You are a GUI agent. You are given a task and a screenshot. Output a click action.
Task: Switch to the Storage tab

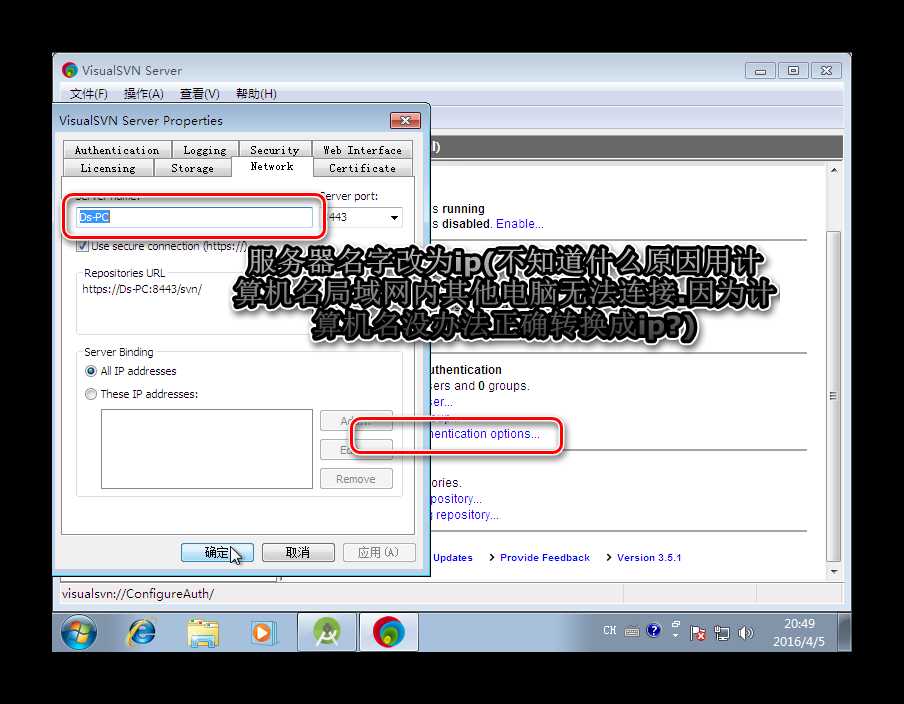tap(193, 168)
